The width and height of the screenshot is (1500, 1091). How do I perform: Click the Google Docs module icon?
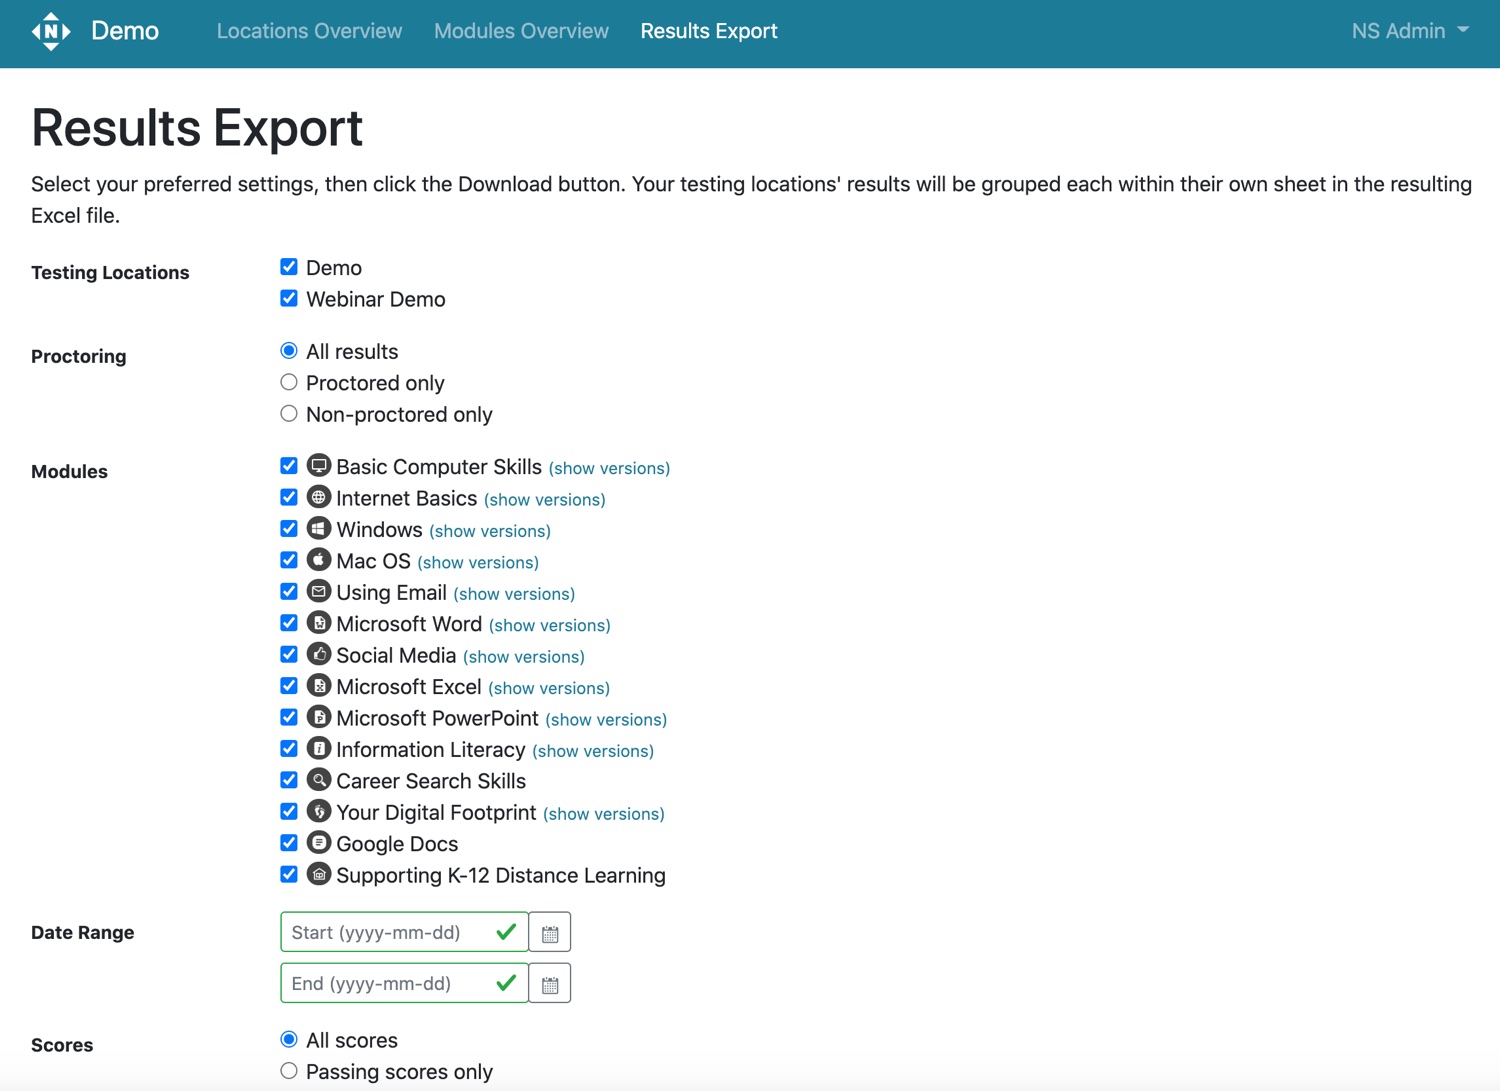click(318, 843)
